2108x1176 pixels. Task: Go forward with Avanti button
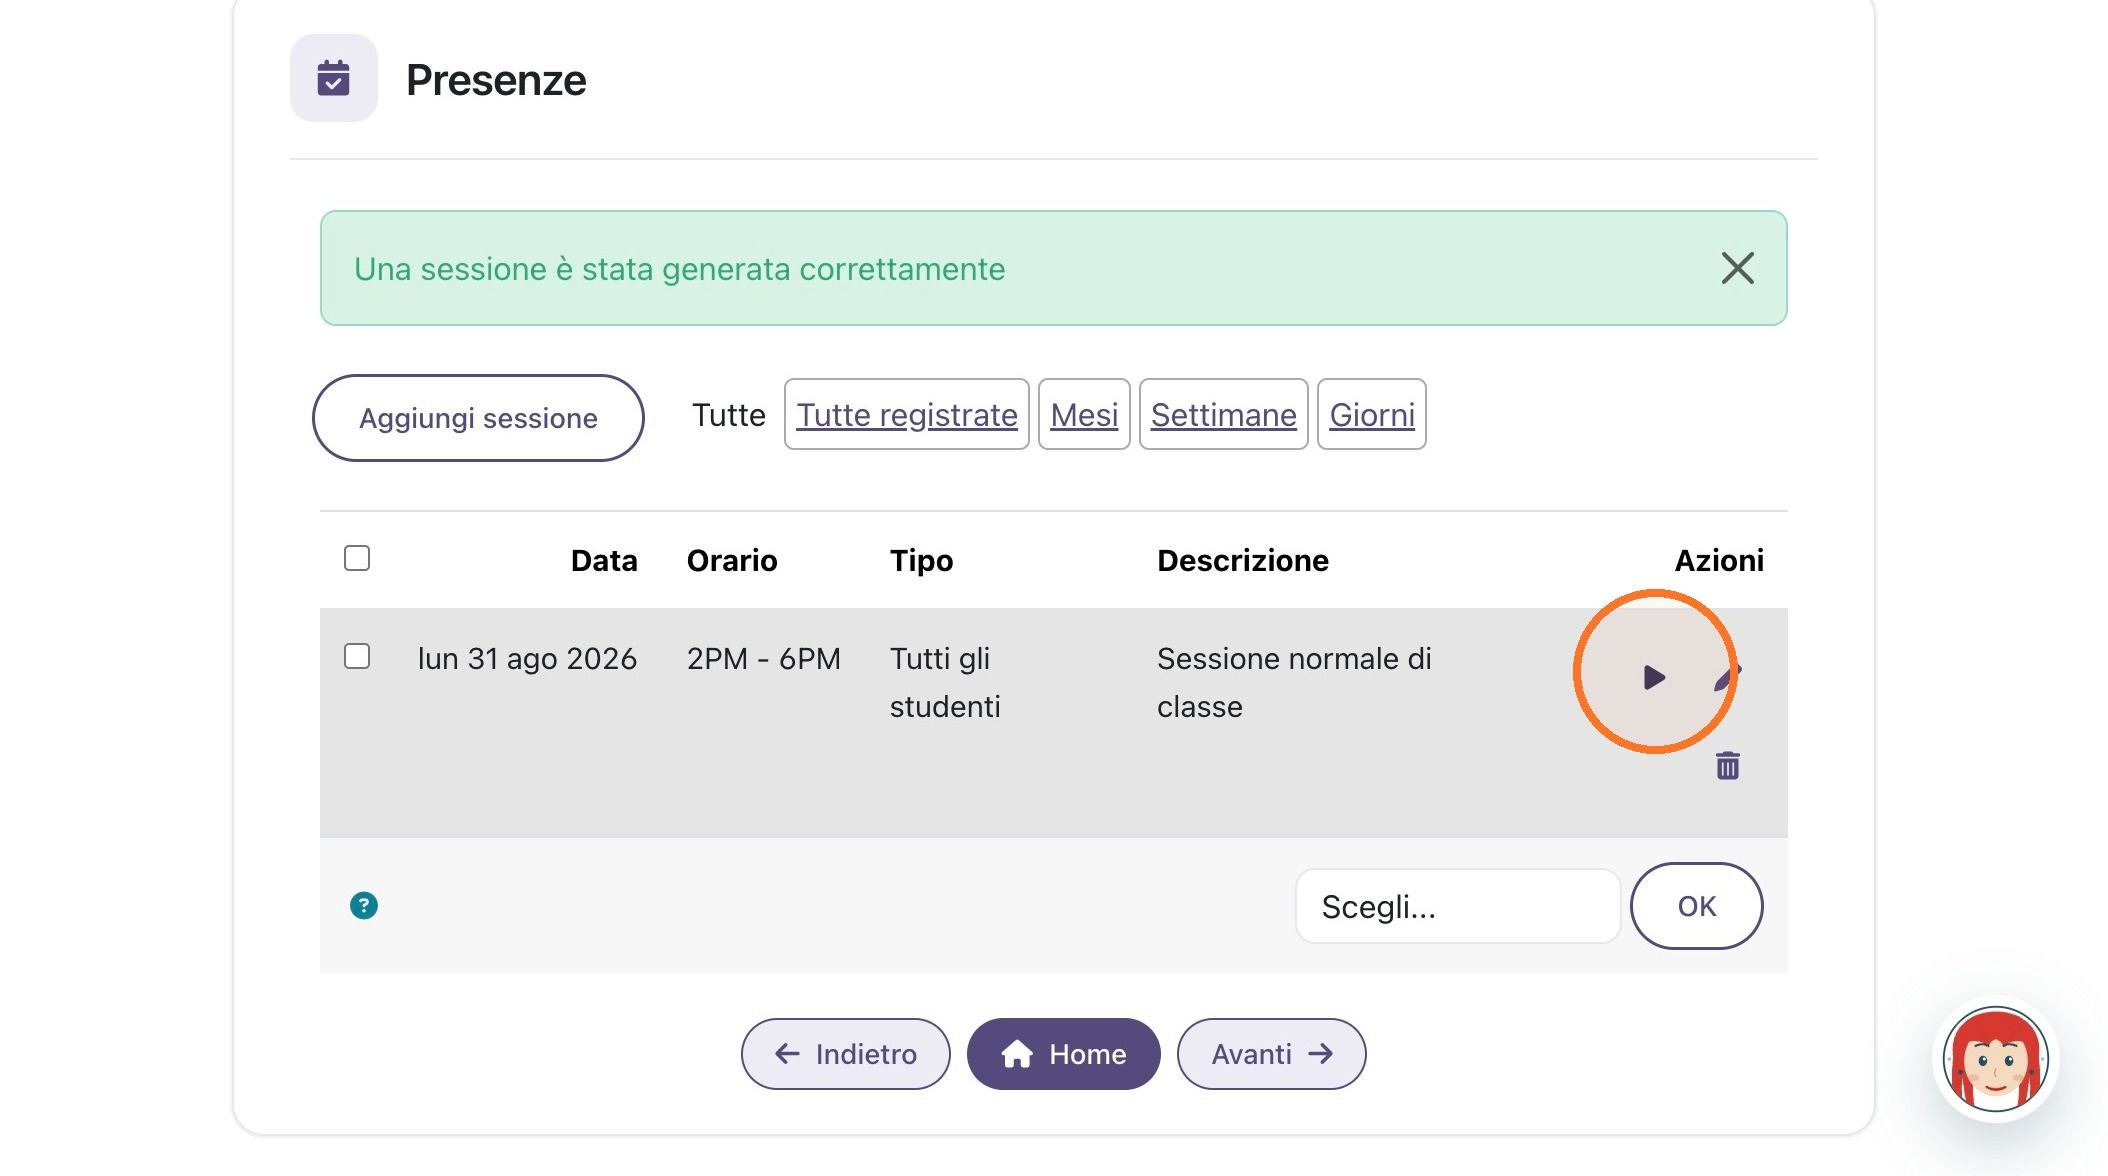coord(1272,1054)
